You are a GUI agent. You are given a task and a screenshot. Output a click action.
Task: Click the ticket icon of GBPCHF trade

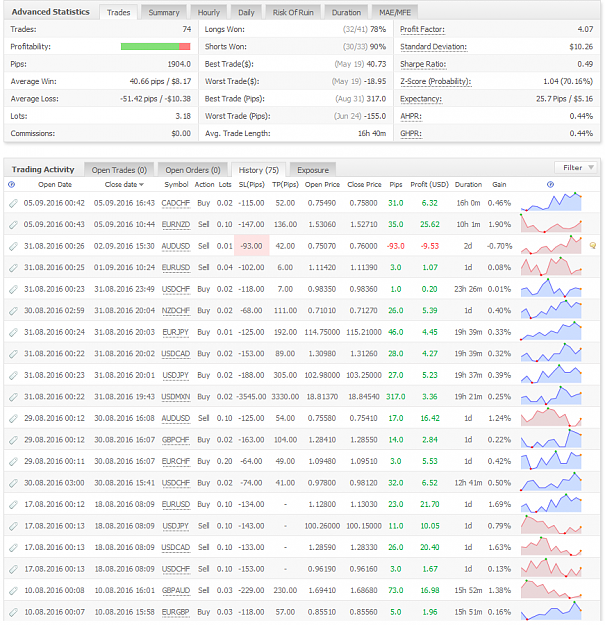[x=13, y=440]
